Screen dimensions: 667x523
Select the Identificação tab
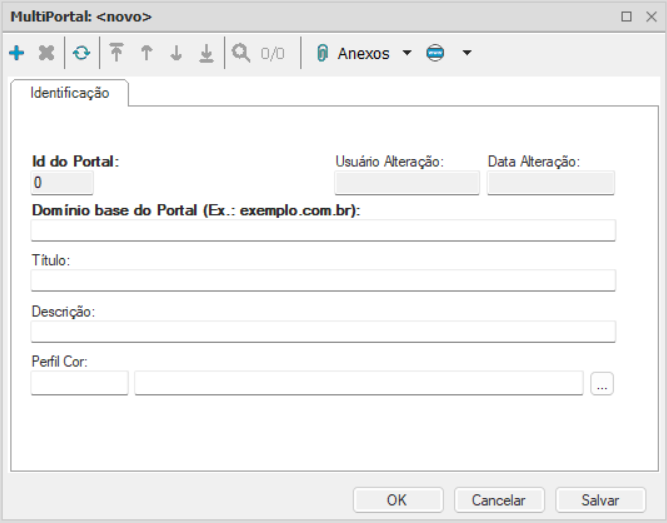click(70, 93)
